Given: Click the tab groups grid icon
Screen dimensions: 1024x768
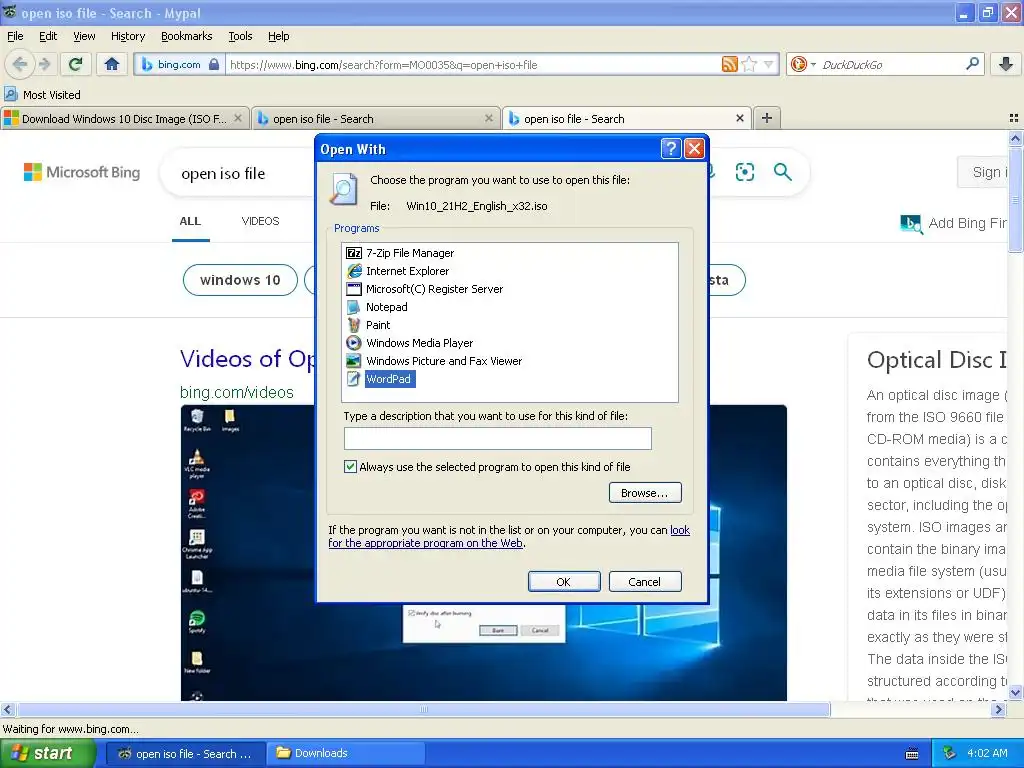Looking at the screenshot, I should pos(1014,118).
